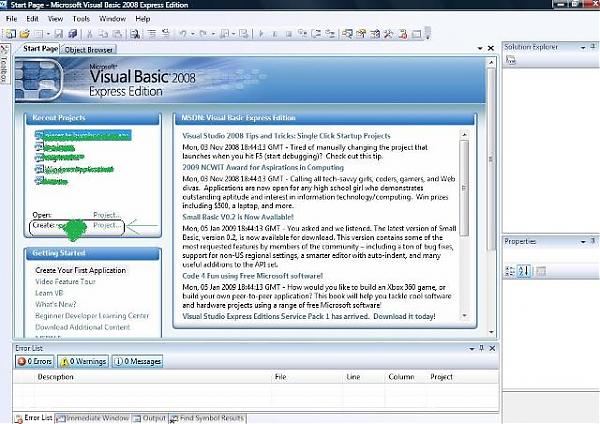Click the Find in Files toolbar icon
600x424 pixels.
(135, 34)
